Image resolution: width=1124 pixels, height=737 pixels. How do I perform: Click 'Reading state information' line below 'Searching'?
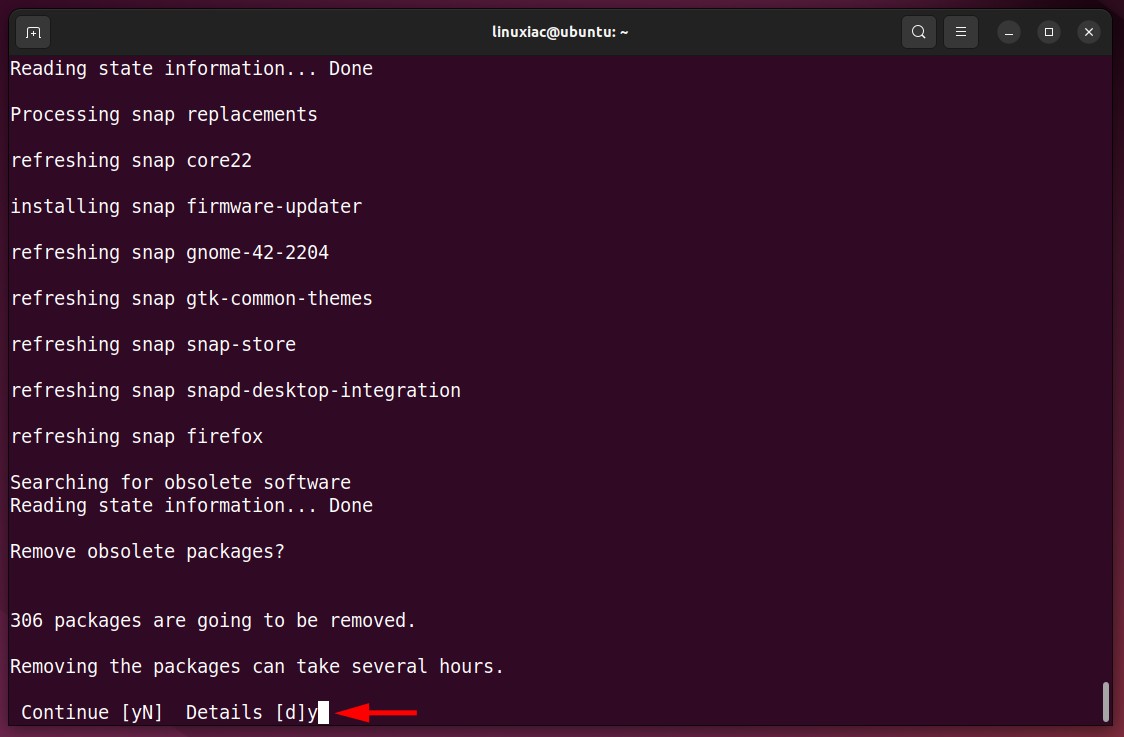click(x=191, y=505)
